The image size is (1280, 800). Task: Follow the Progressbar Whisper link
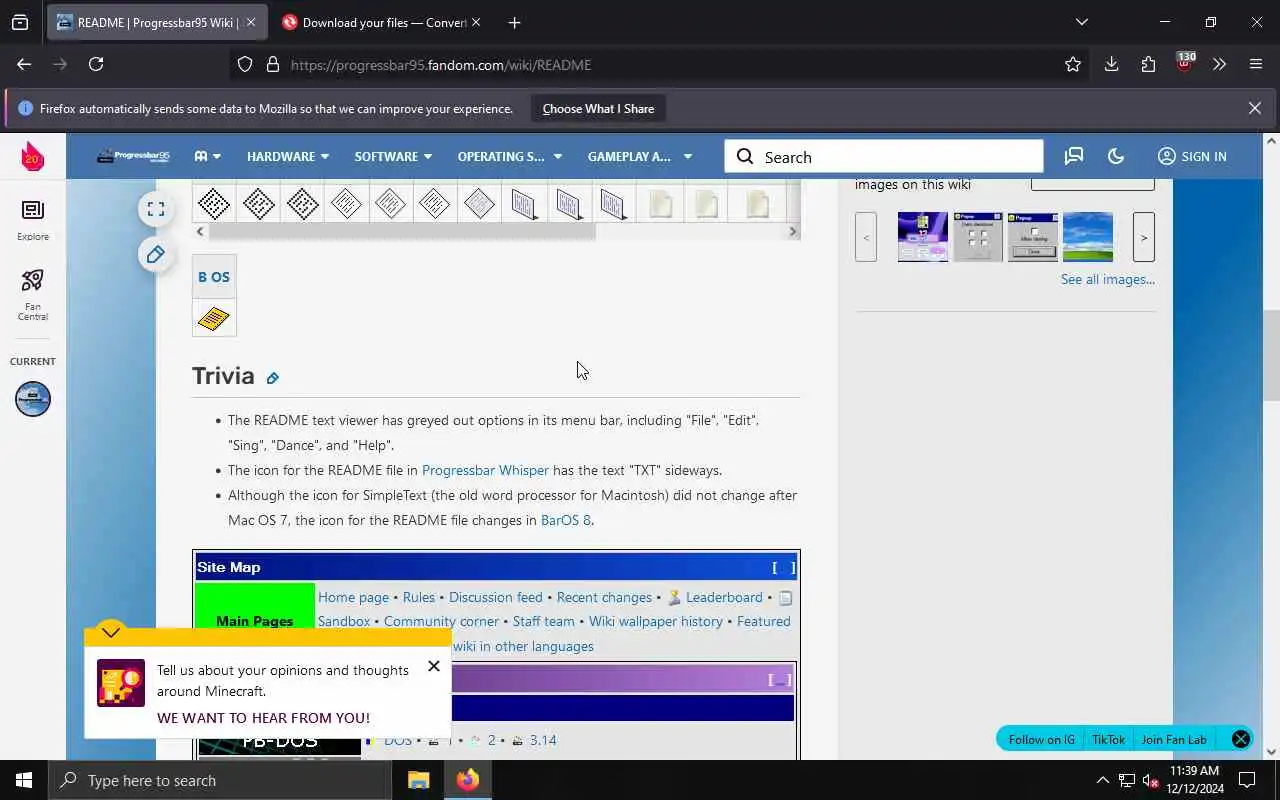click(x=485, y=470)
